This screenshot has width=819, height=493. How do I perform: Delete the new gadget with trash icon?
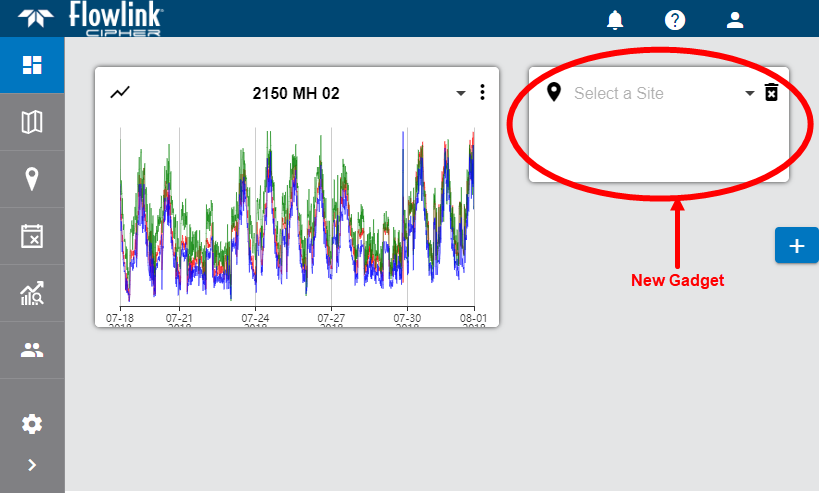click(x=771, y=93)
